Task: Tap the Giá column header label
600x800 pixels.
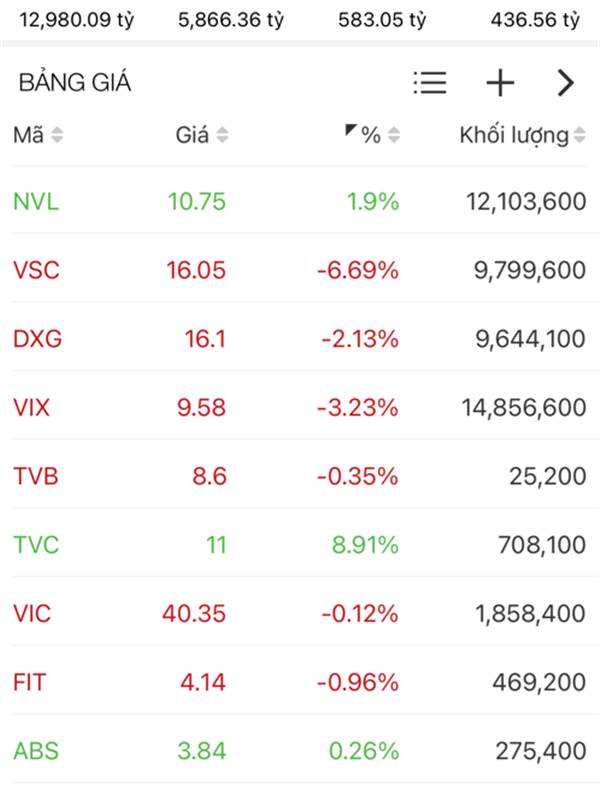Action: [x=192, y=136]
